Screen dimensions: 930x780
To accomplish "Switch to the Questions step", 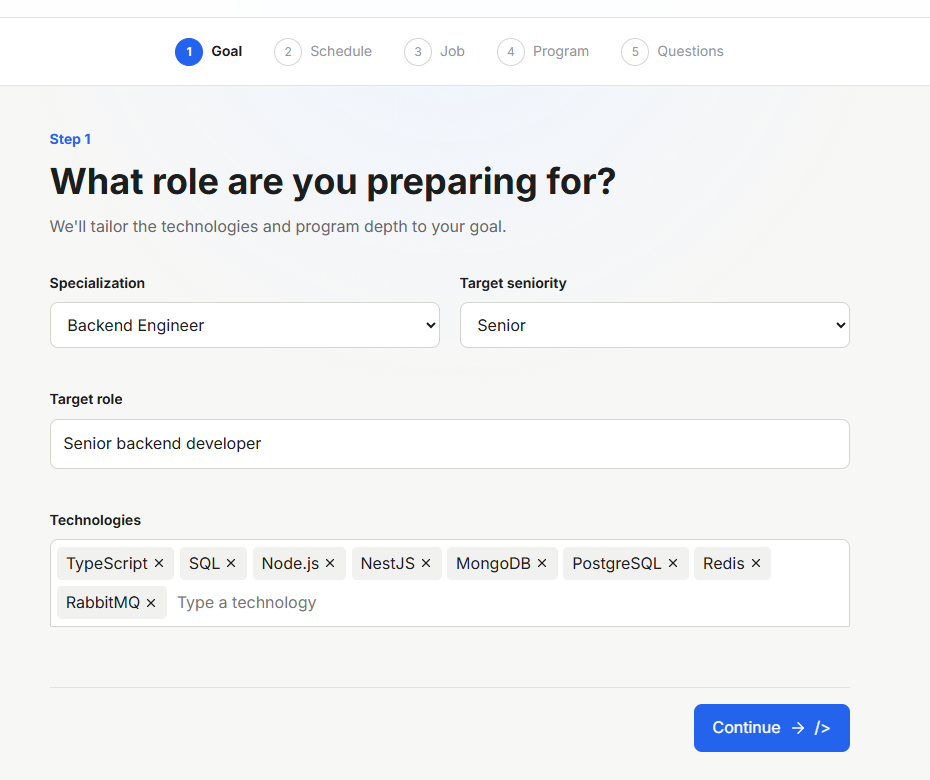I will [673, 52].
